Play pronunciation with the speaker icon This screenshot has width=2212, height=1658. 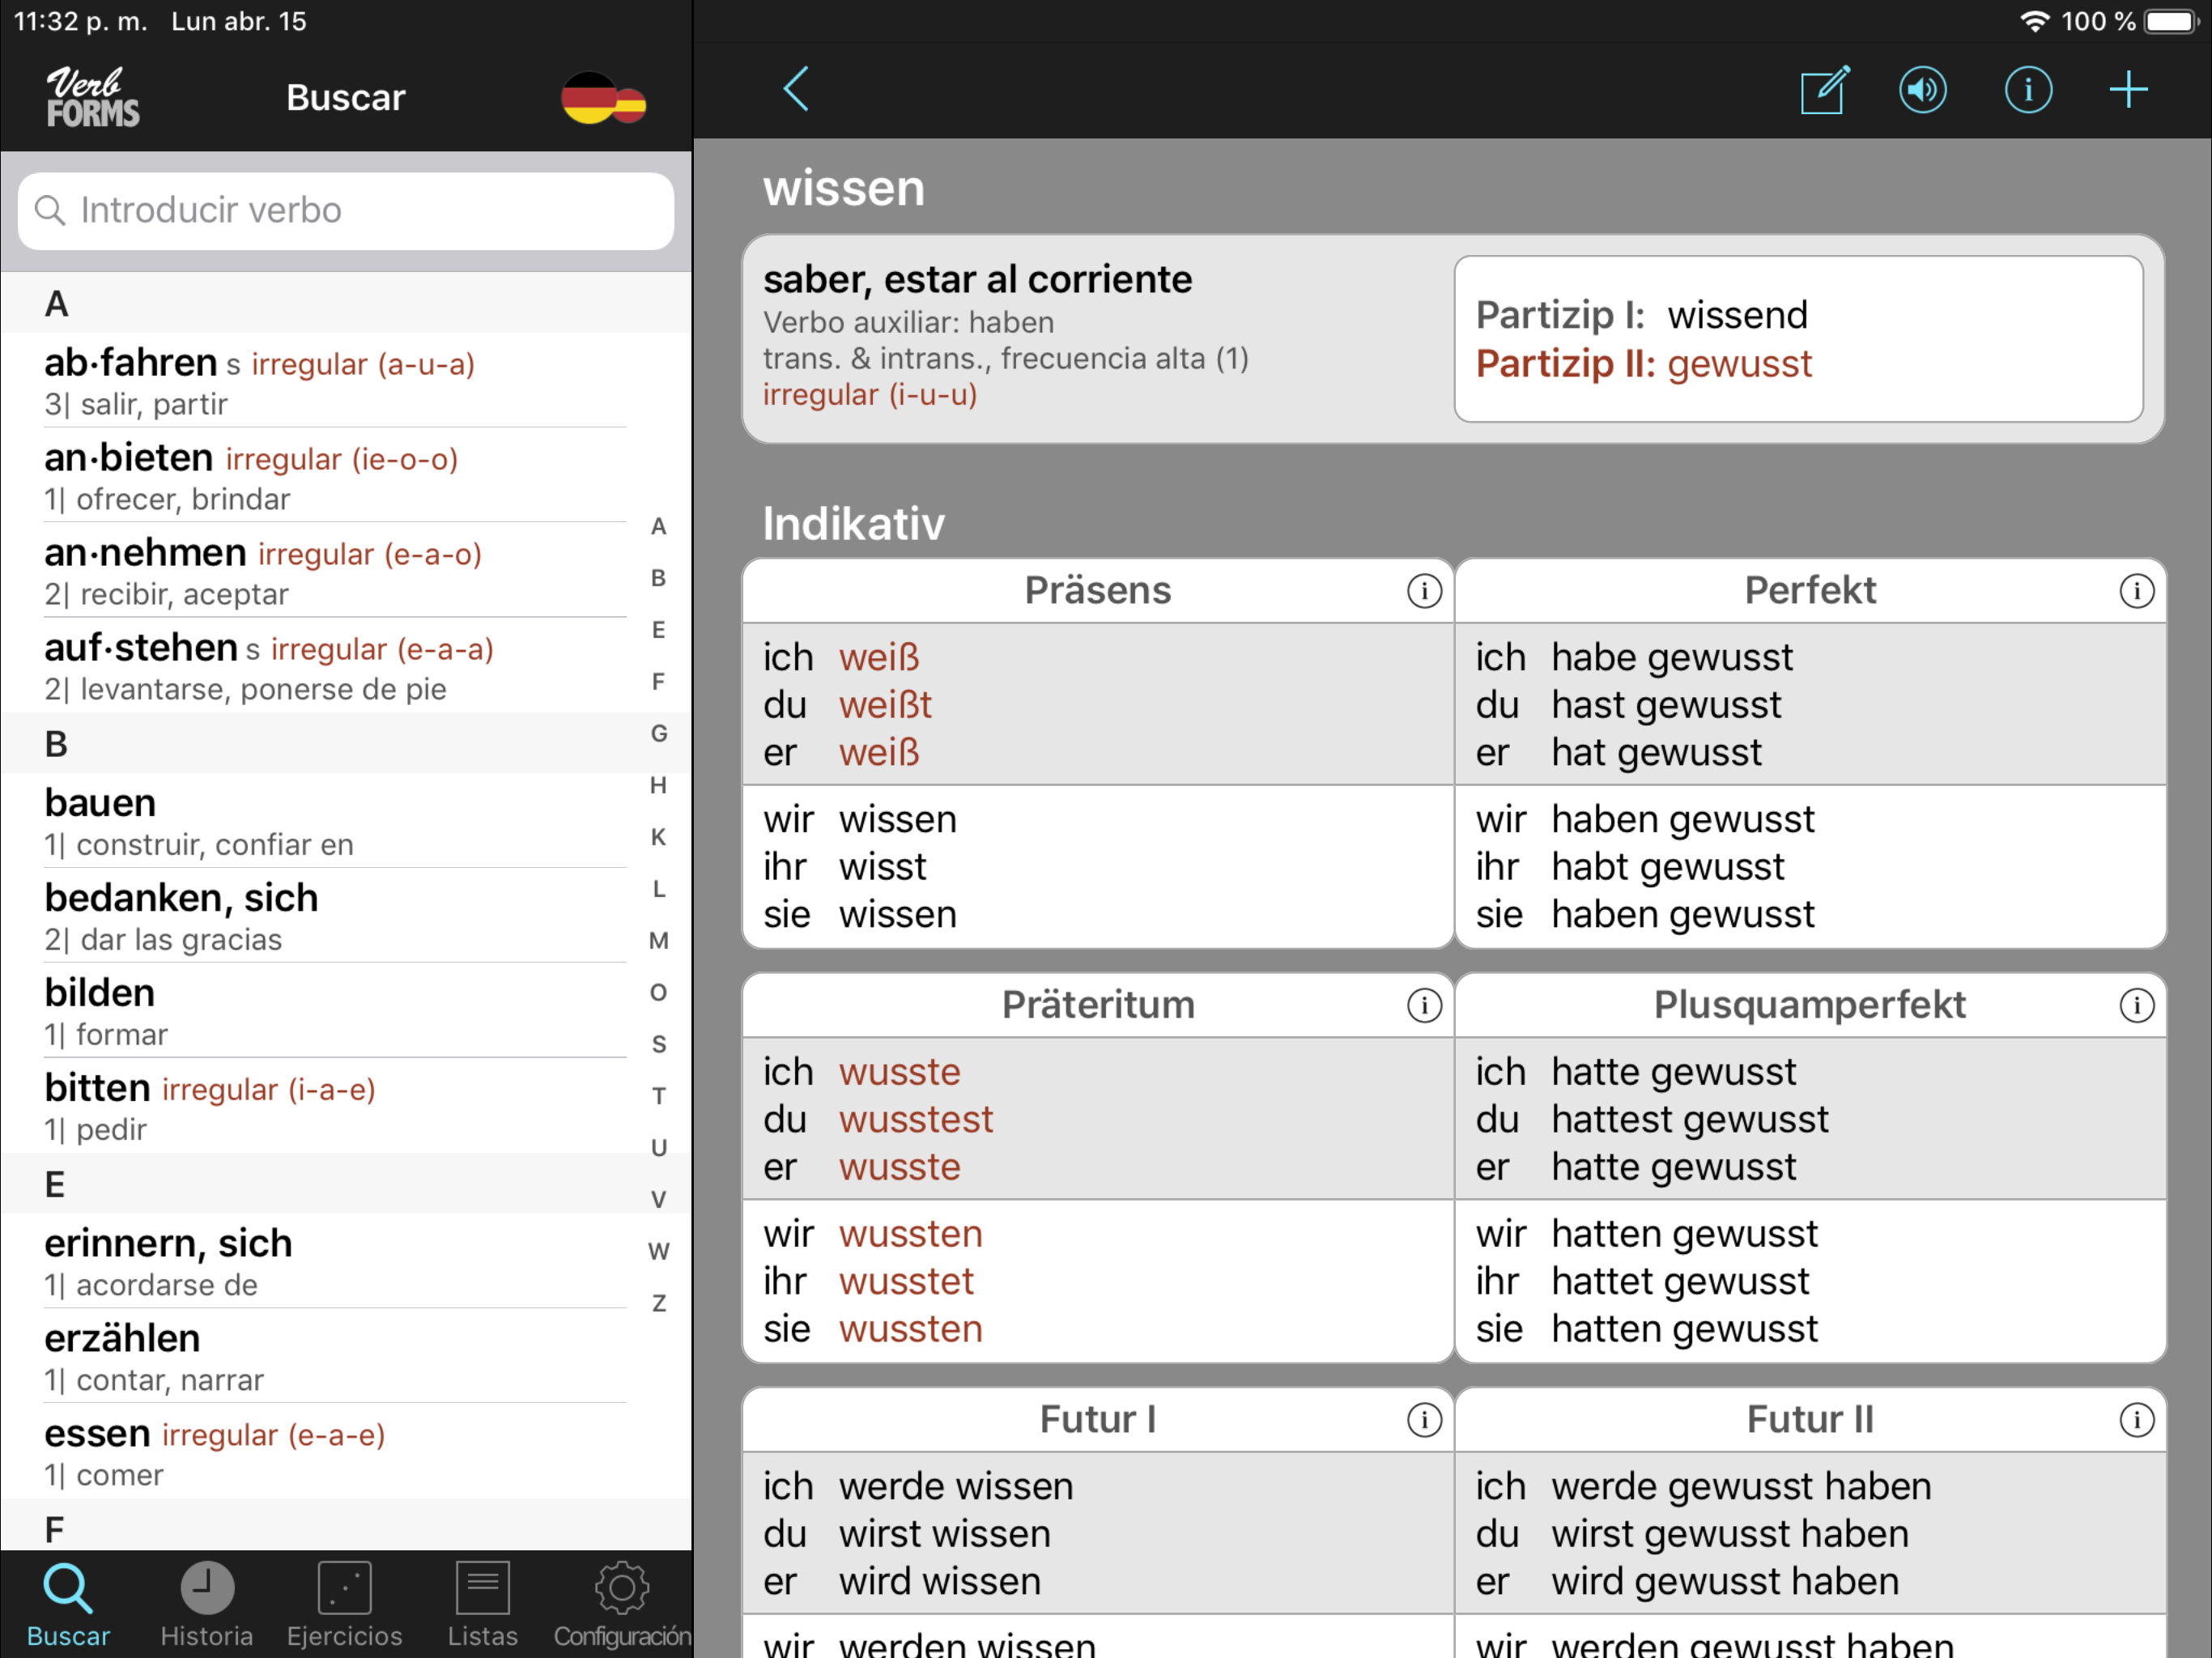pyautogui.click(x=1922, y=91)
